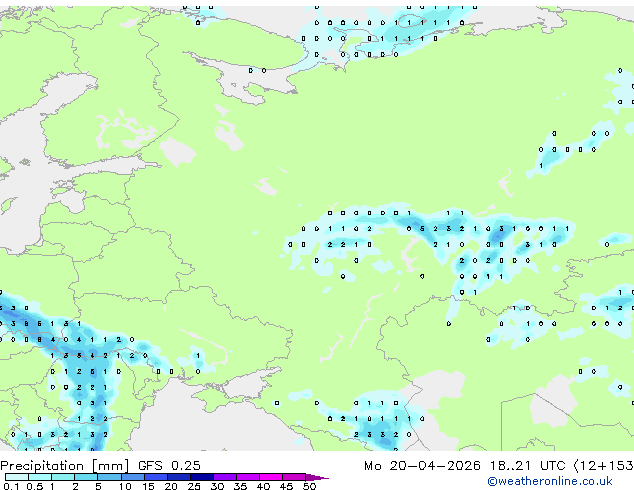Click the '0.1' legend scale label

click(11, 486)
